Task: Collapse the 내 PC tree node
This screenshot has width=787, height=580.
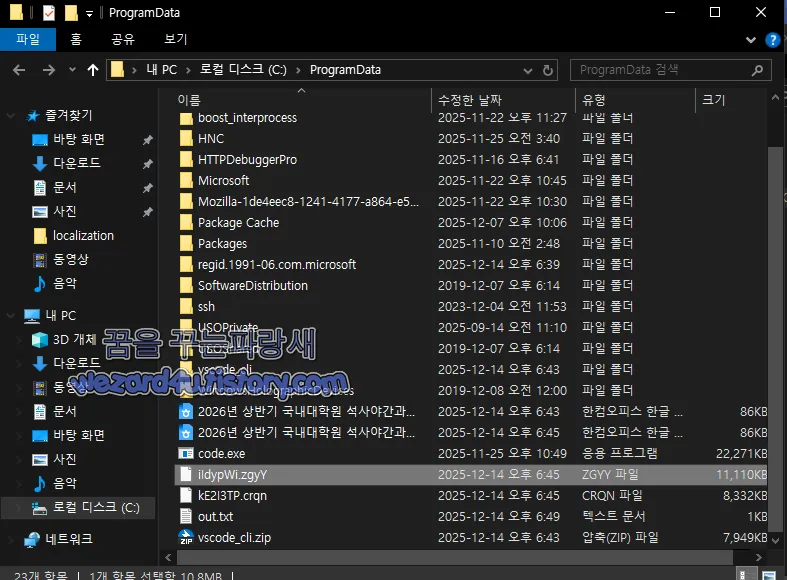Action: (x=10, y=316)
